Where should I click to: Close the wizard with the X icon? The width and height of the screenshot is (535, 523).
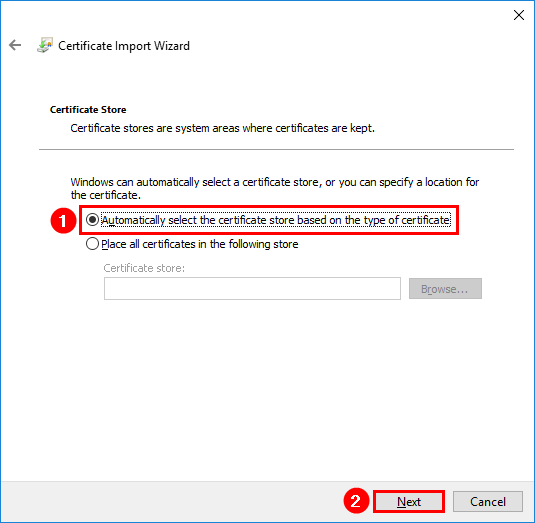pyautogui.click(x=519, y=15)
